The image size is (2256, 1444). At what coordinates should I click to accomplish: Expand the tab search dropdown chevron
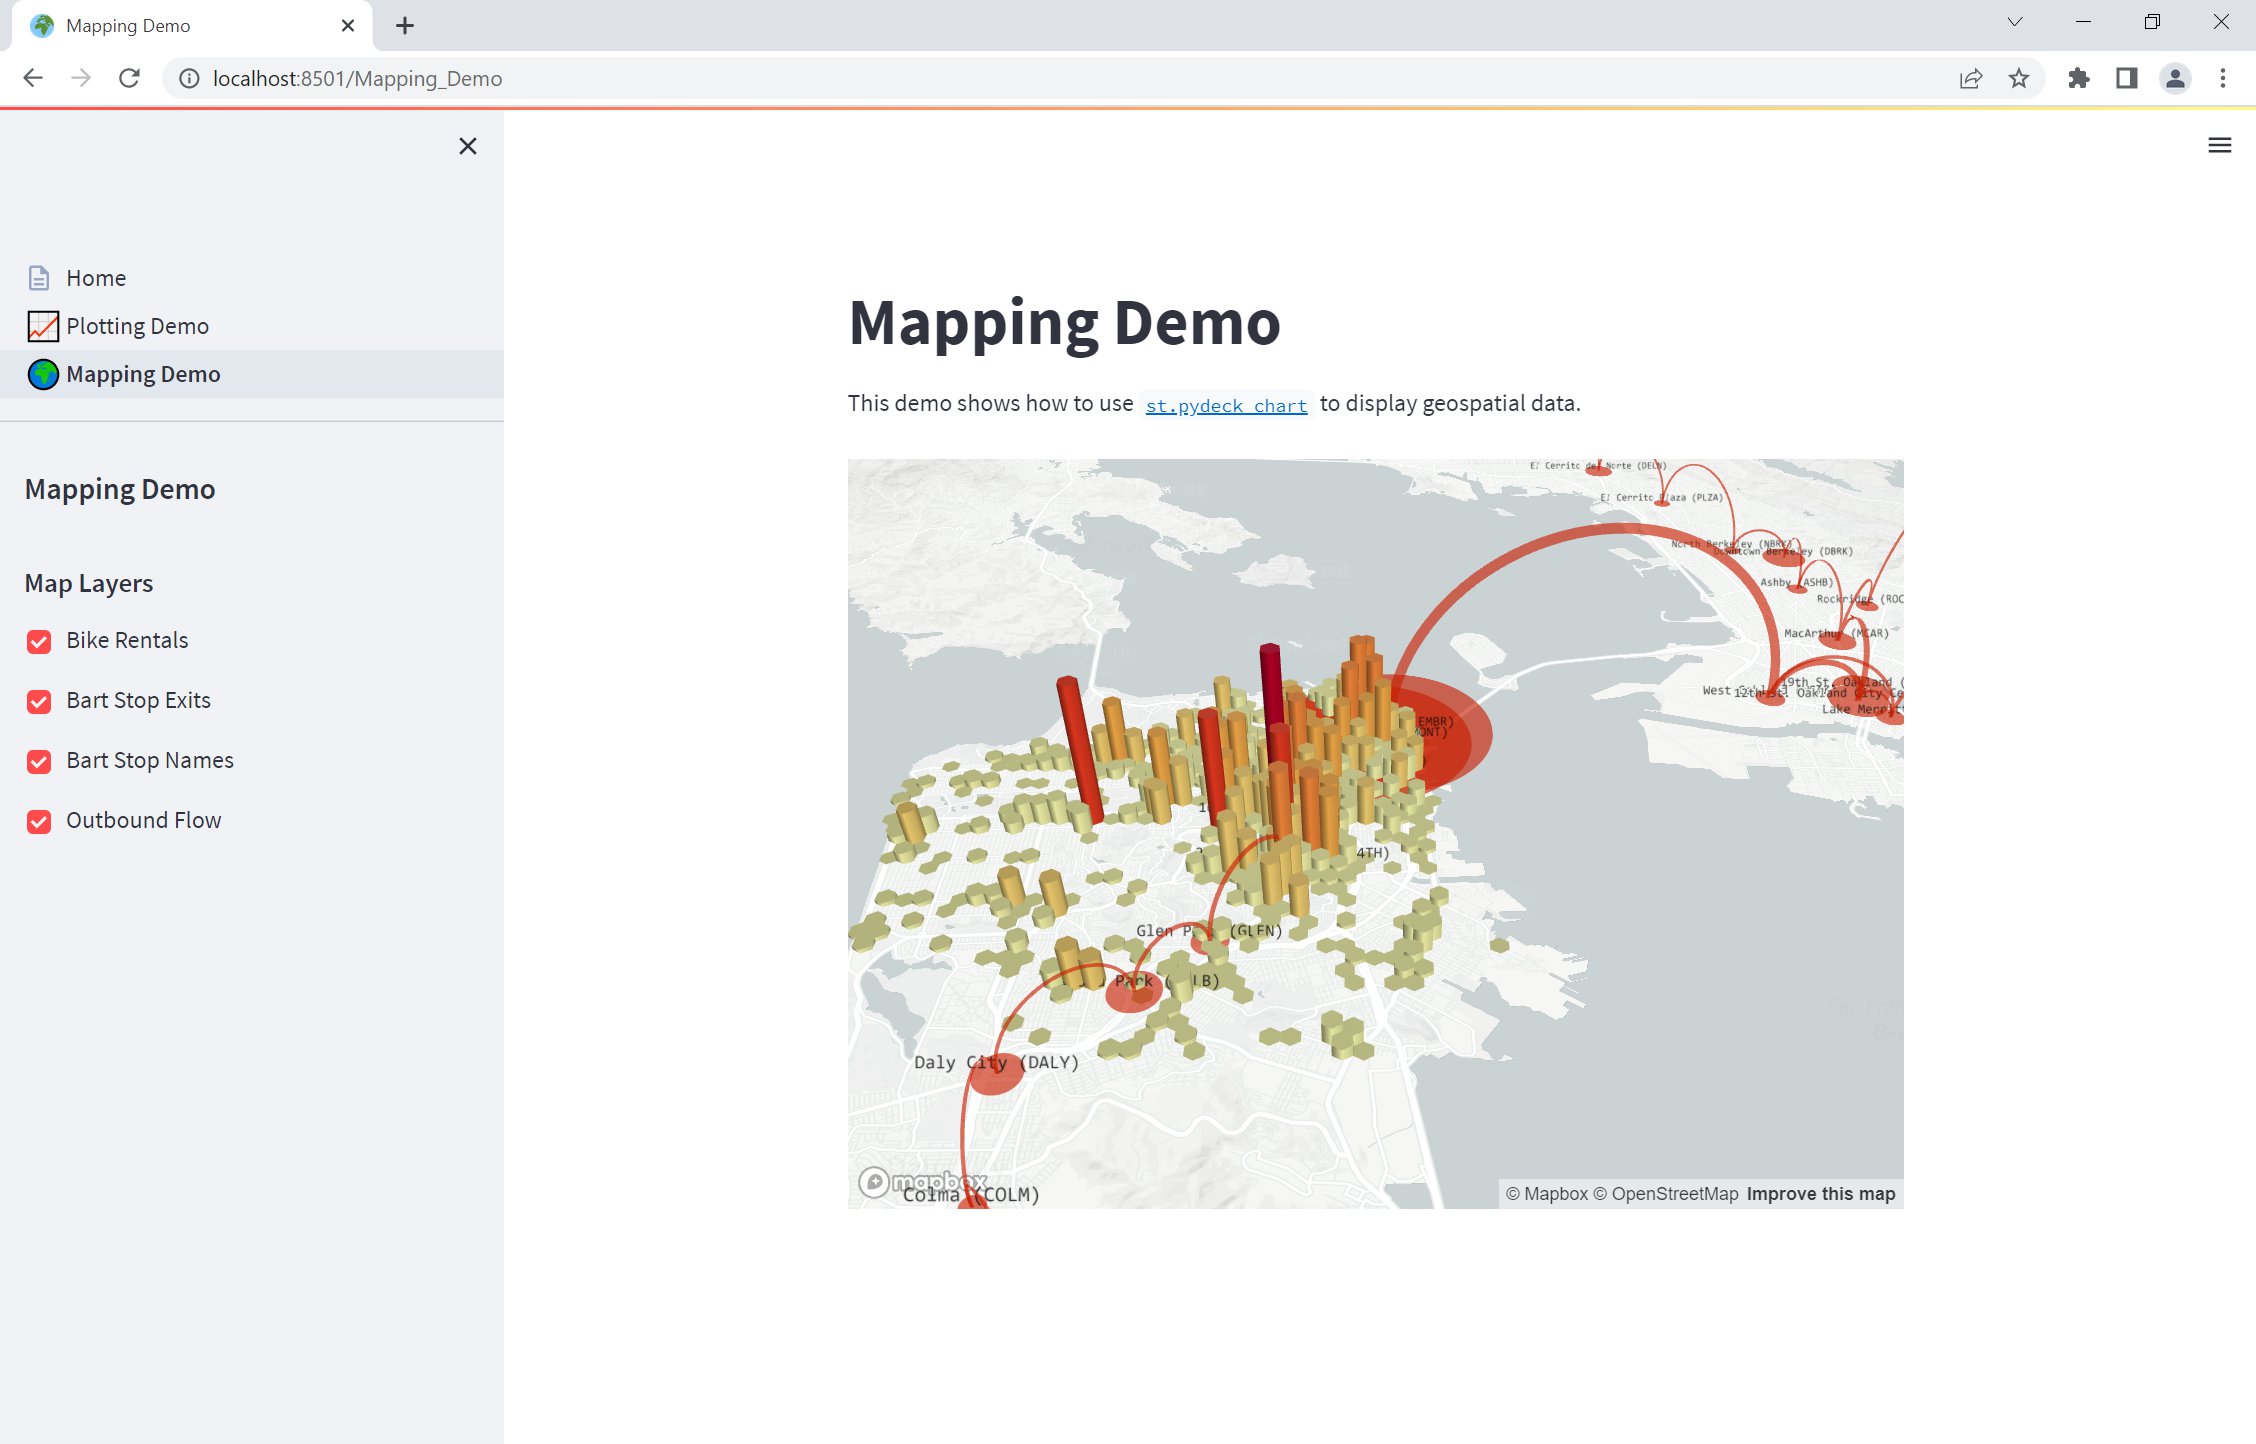(2014, 22)
